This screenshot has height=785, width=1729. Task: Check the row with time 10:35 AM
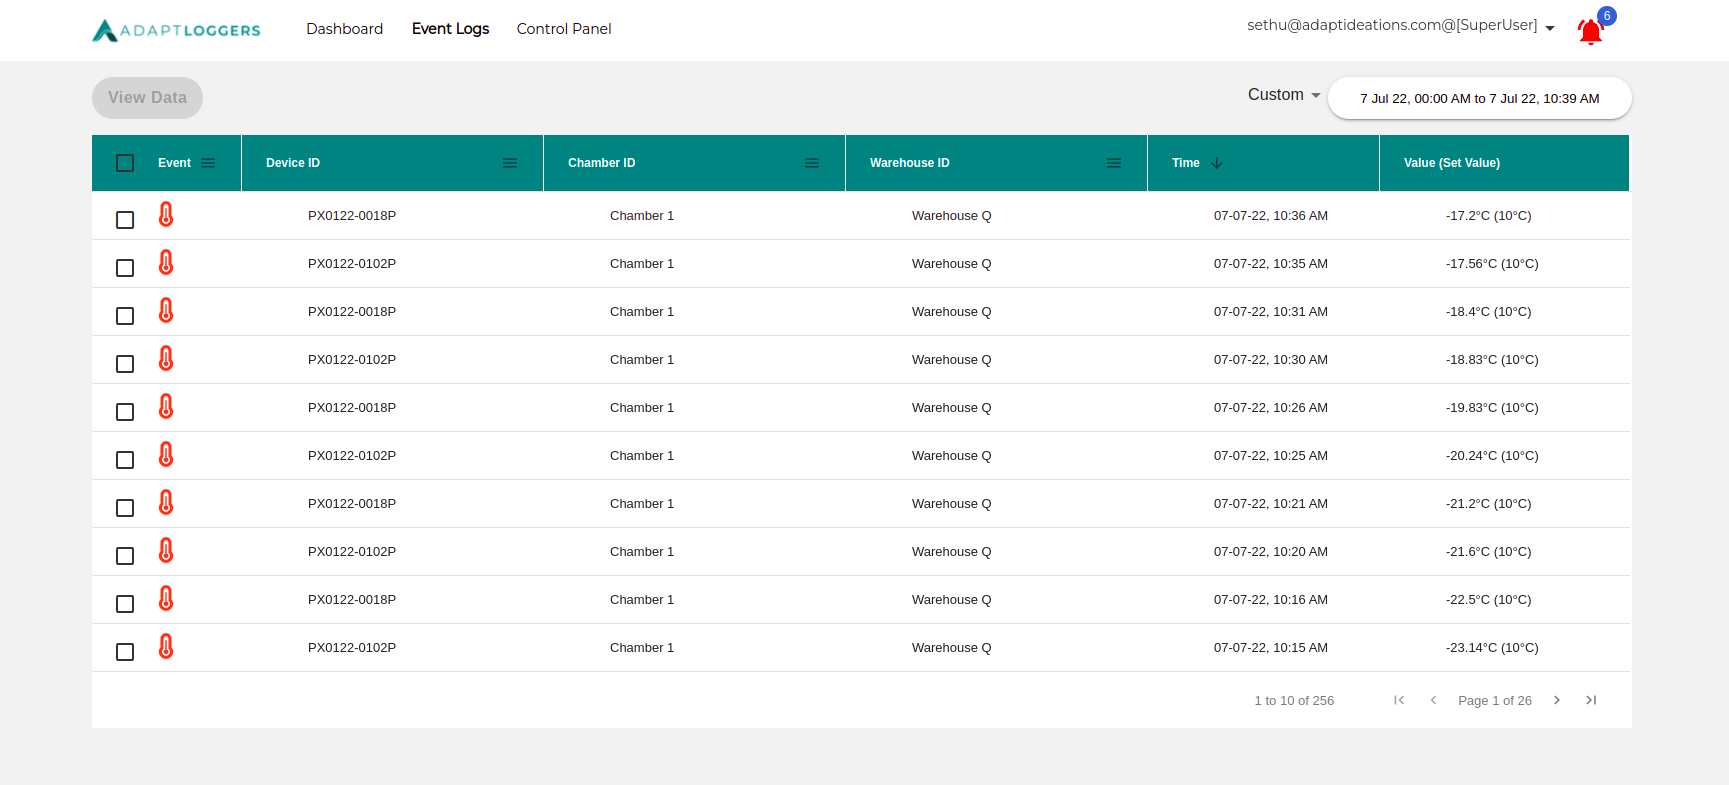pos(125,268)
